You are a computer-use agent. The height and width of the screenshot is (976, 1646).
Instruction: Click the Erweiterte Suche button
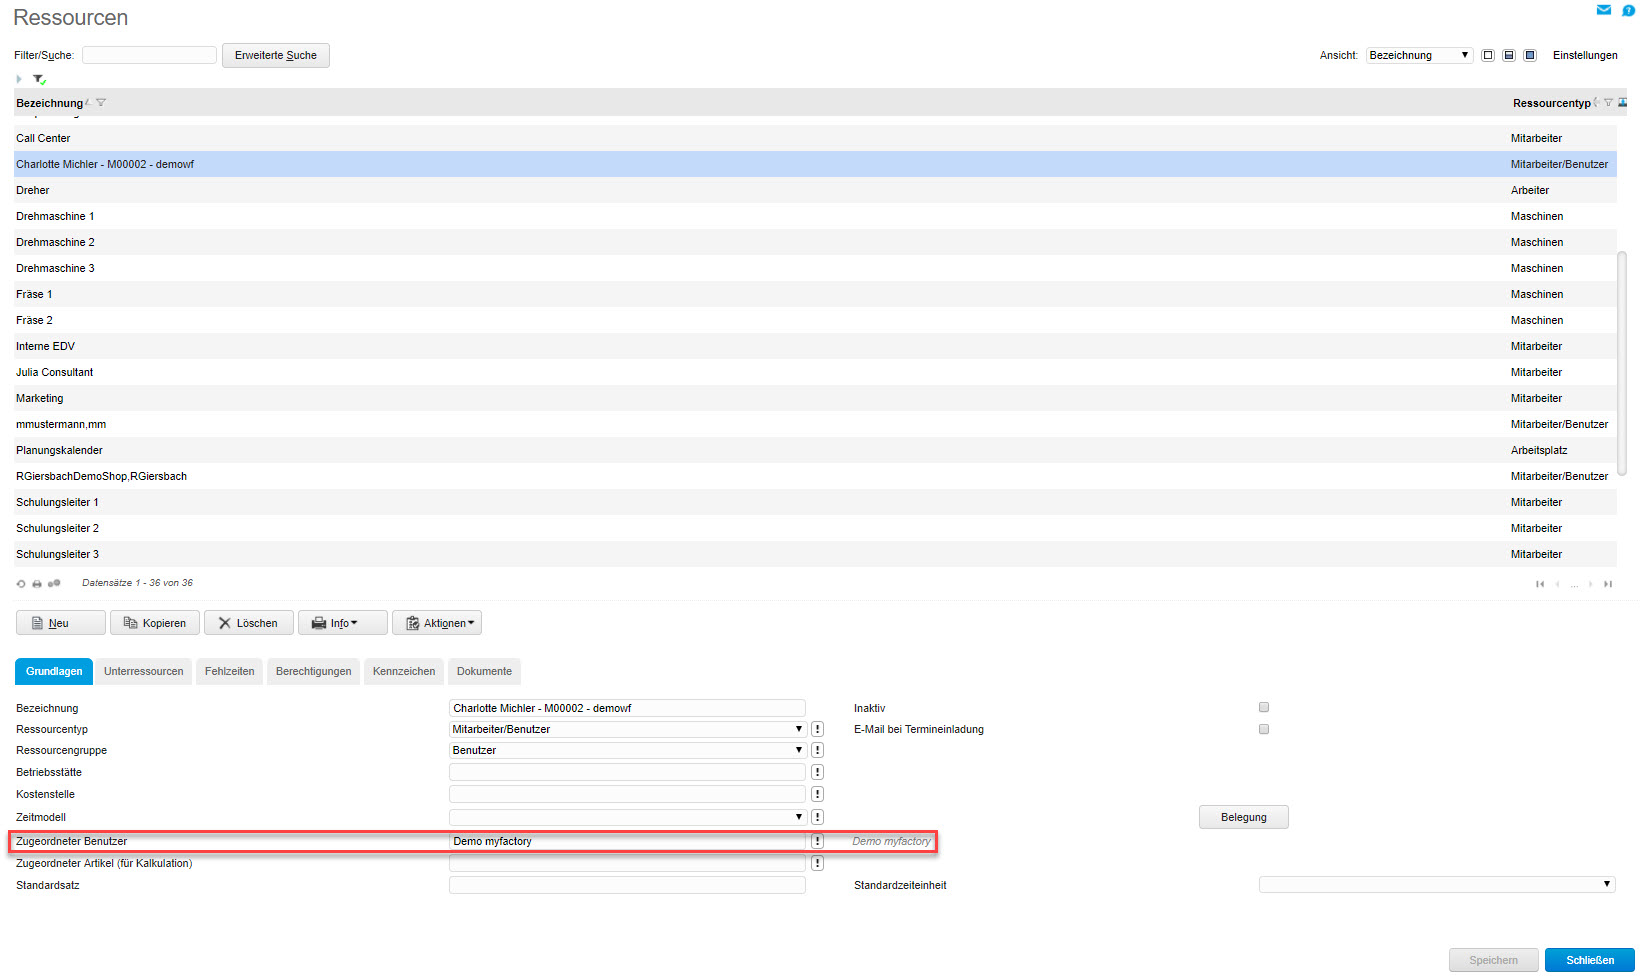(276, 55)
